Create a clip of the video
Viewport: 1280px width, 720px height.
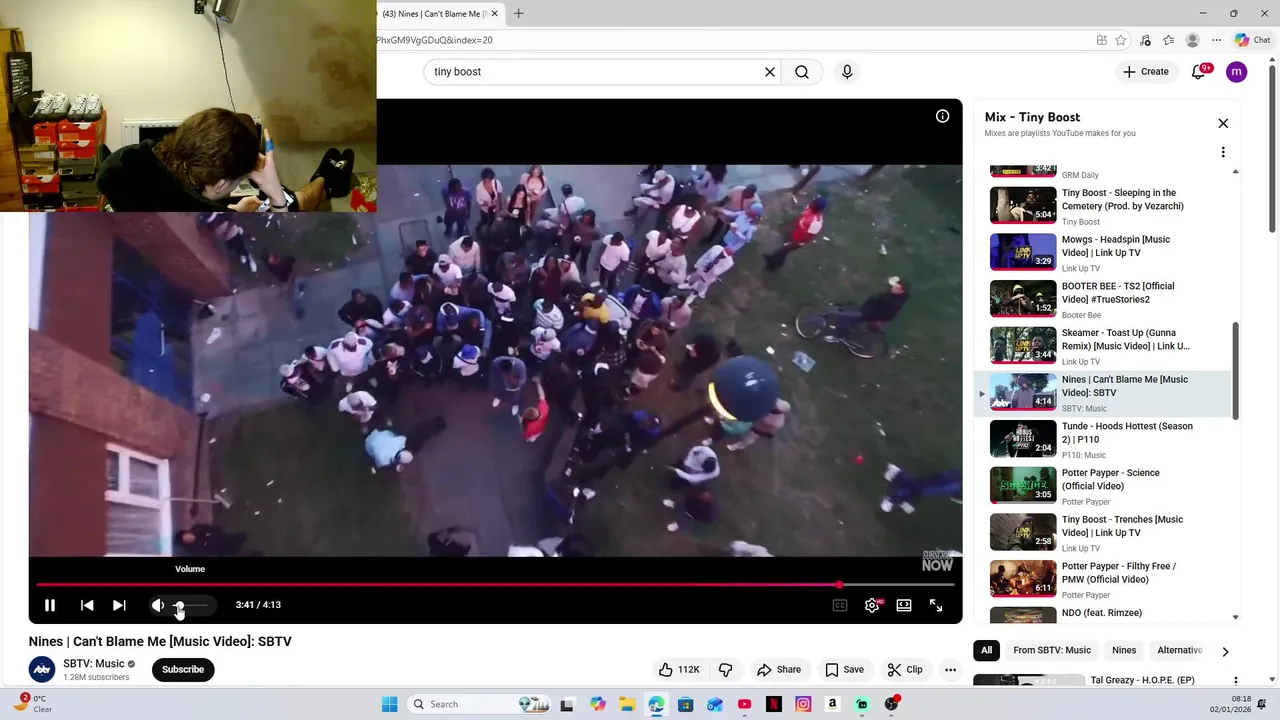click(904, 669)
